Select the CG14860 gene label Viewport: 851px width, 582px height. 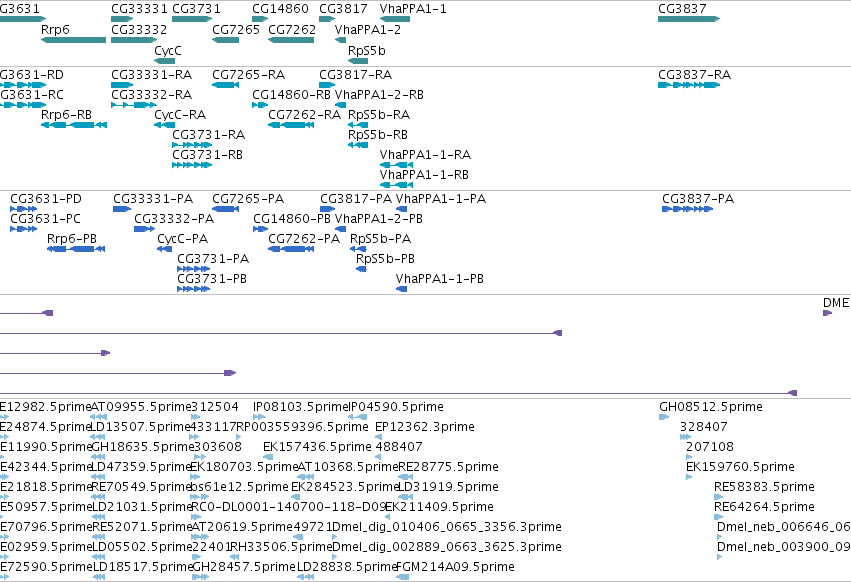[x=281, y=9]
